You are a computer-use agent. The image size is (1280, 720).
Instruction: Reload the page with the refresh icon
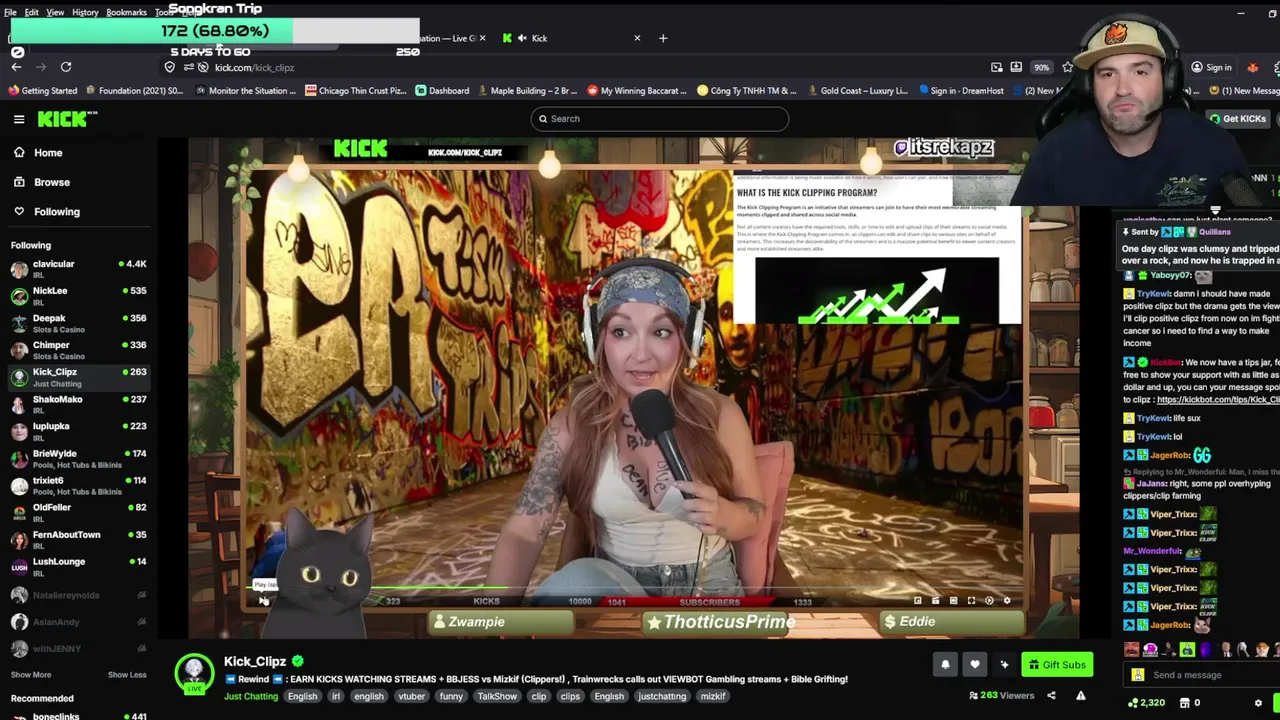coord(66,67)
